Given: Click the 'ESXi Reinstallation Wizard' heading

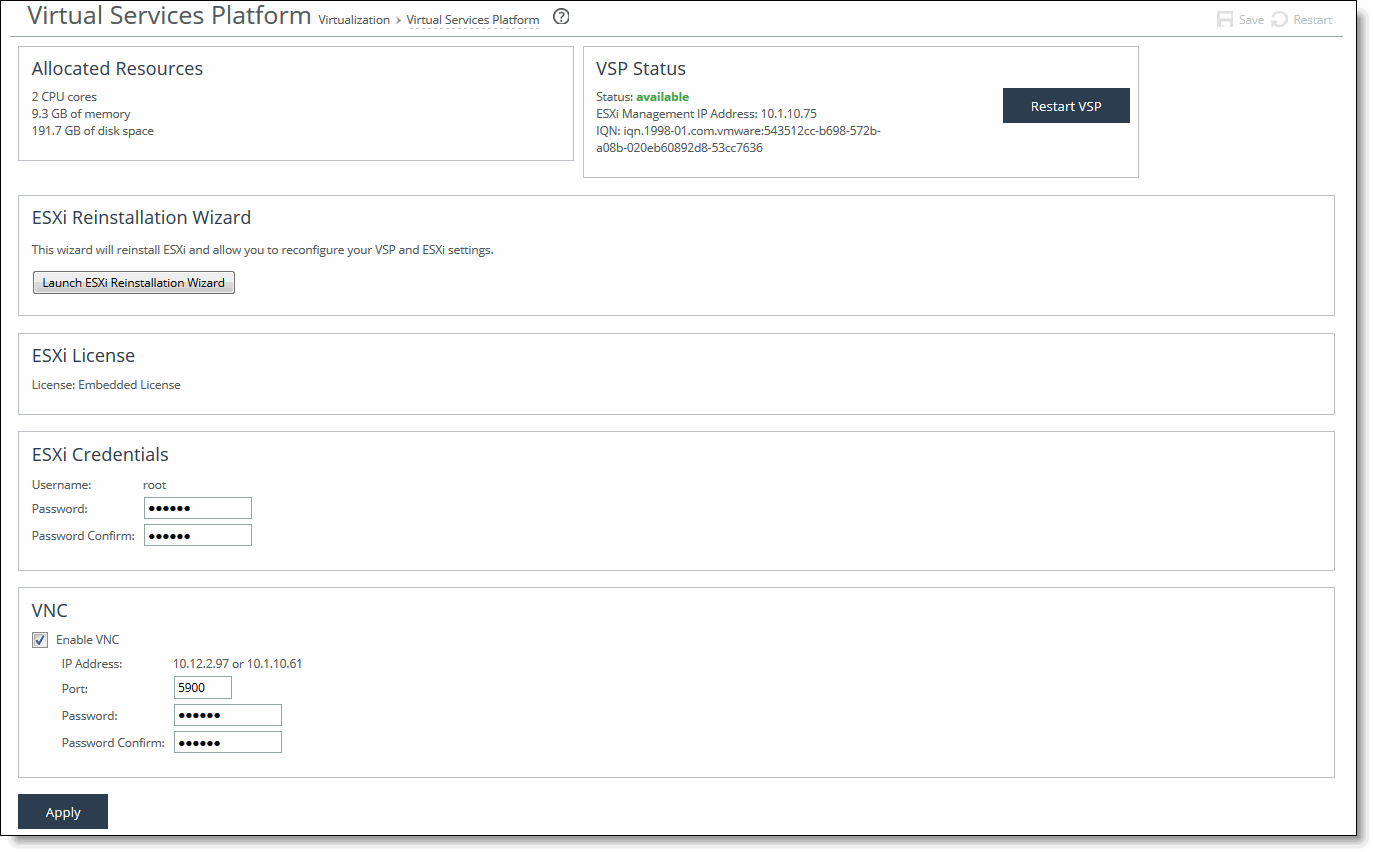Looking at the screenshot, I should click(141, 217).
